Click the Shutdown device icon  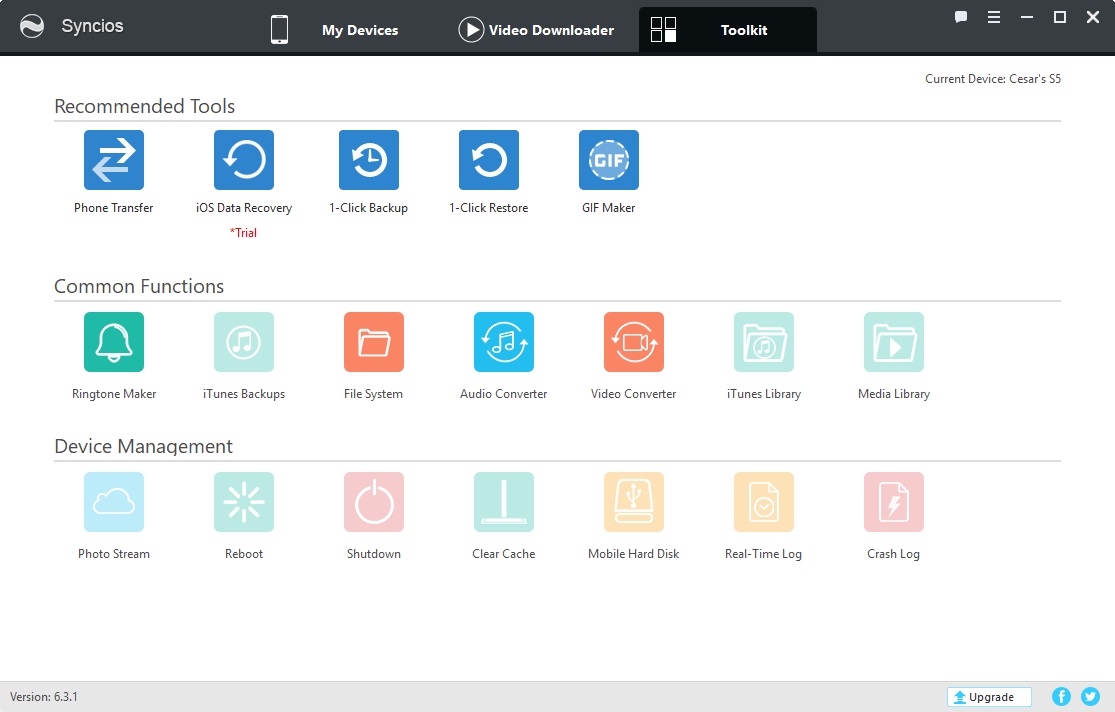374,502
